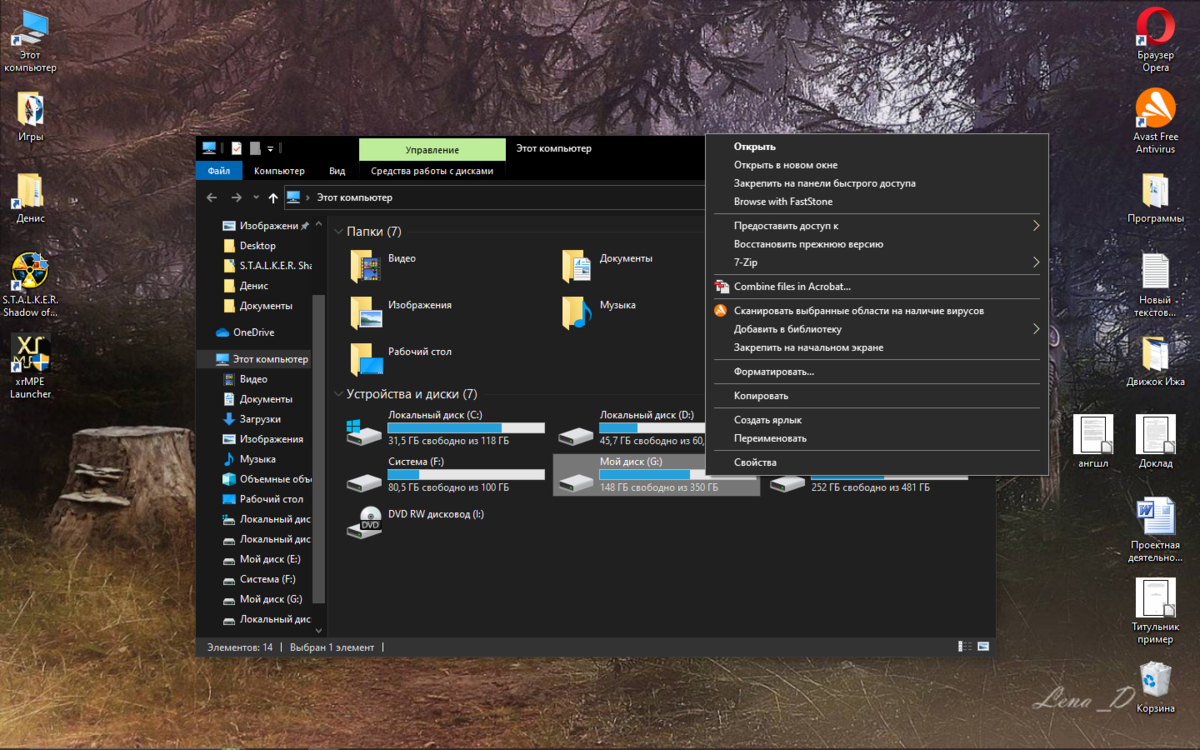The image size is (1200, 750).
Task: Select the Доклад file on the desktop
Action: tap(1155, 441)
